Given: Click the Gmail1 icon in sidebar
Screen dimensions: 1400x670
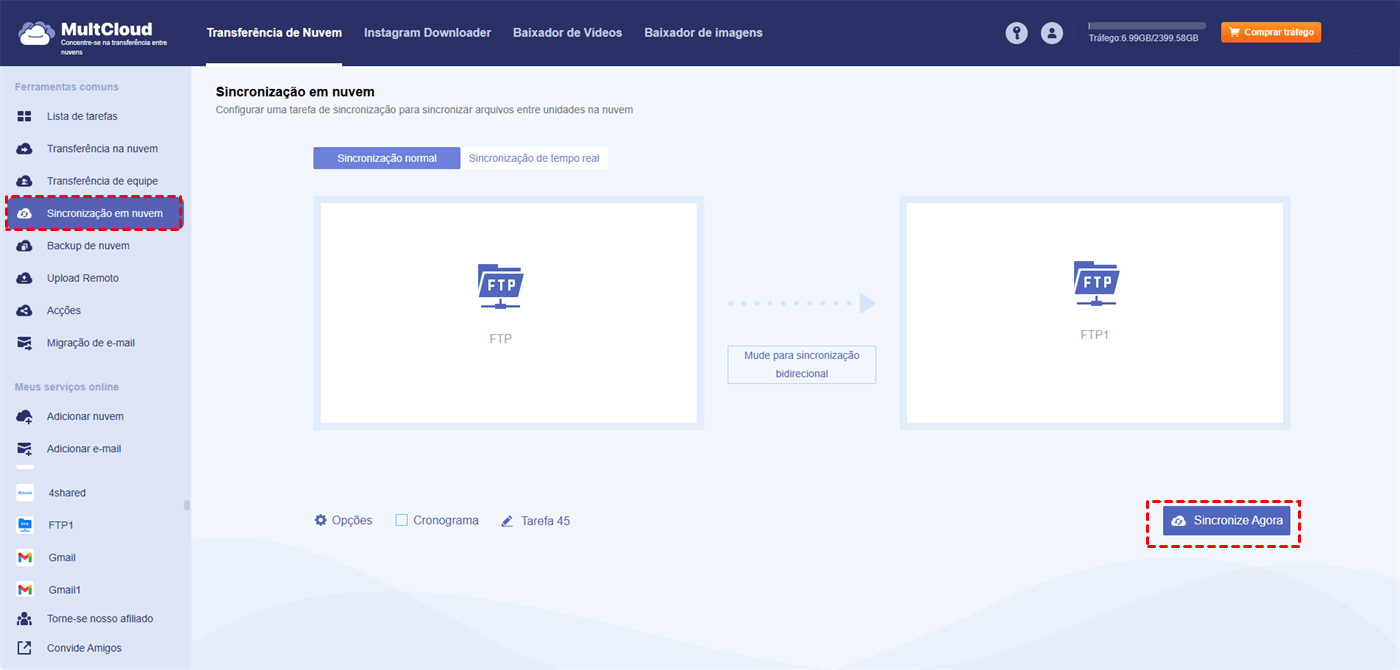Looking at the screenshot, I should click(x=25, y=590).
